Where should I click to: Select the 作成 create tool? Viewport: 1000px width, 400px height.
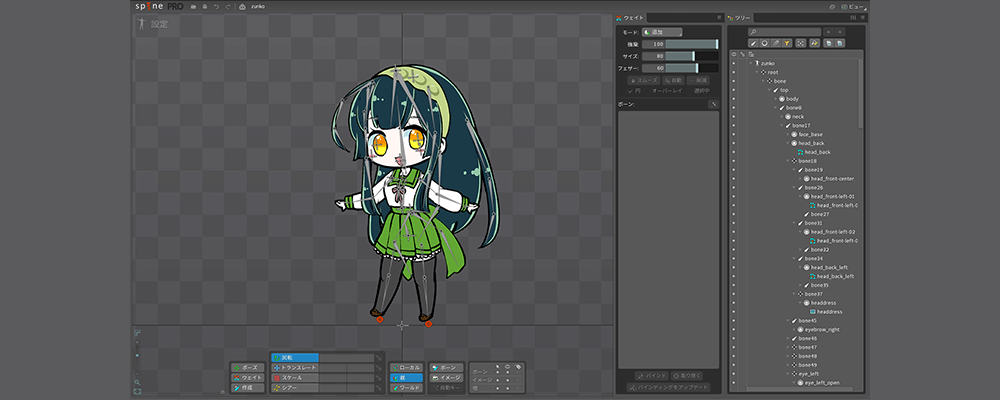click(x=247, y=388)
